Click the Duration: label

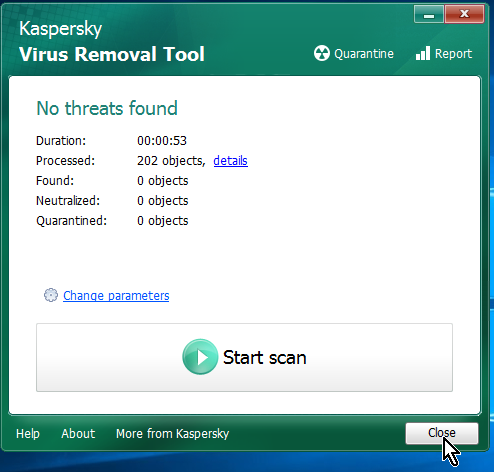click(61, 141)
